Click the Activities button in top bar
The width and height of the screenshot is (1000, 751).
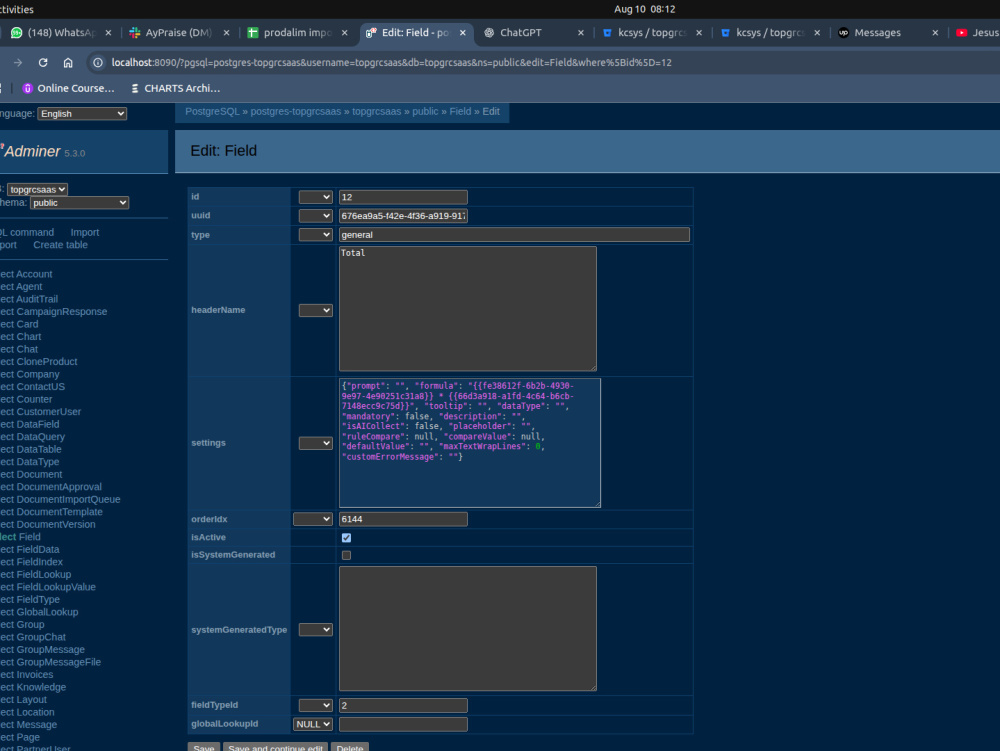point(17,10)
